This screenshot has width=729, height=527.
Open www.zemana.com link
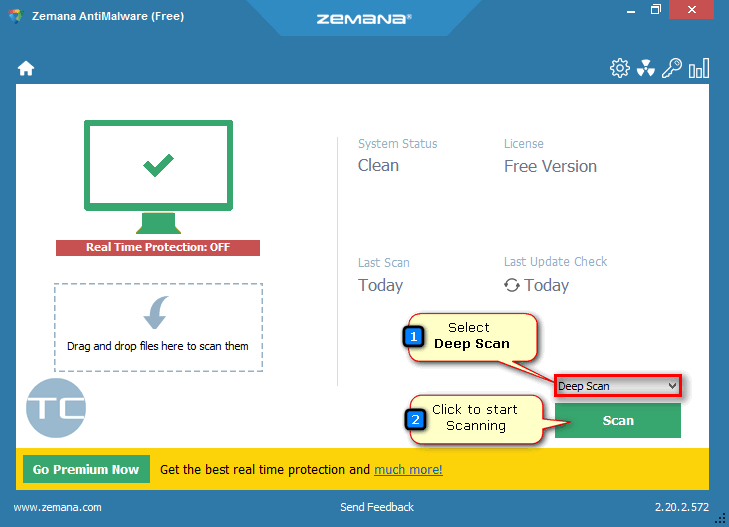point(57,507)
